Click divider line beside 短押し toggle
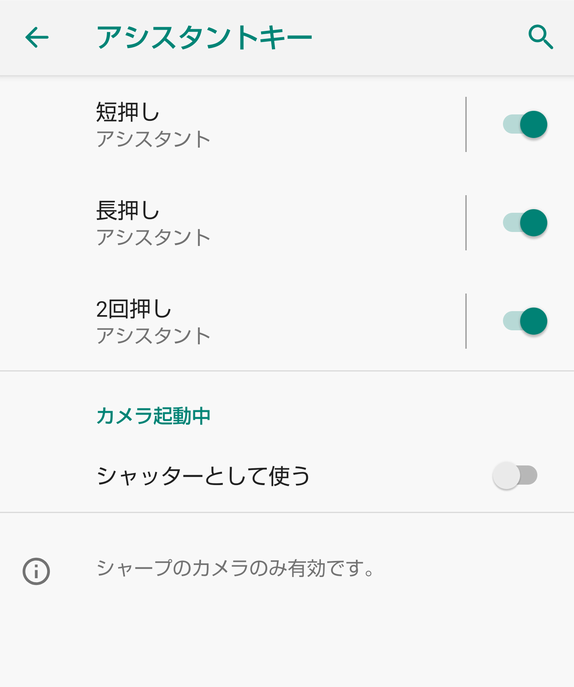The height and width of the screenshot is (687, 574). point(466,124)
